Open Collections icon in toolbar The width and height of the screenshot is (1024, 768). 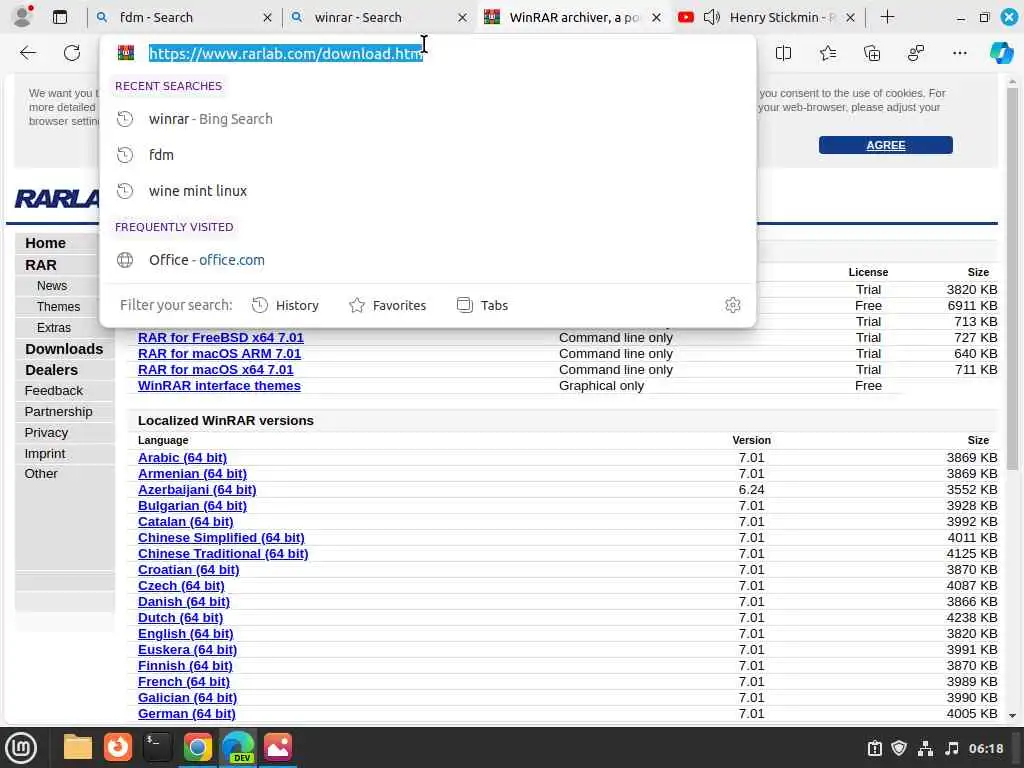click(x=872, y=53)
